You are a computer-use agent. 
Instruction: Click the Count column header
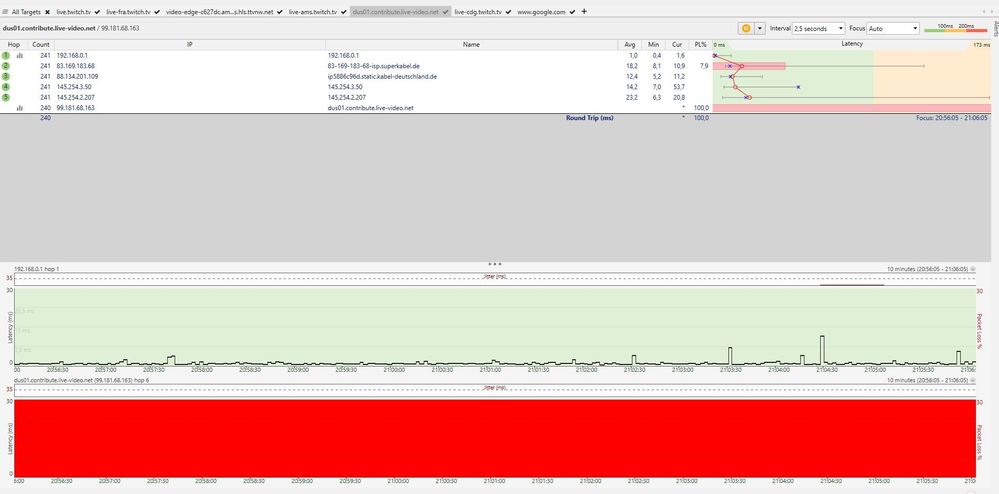tap(41, 45)
